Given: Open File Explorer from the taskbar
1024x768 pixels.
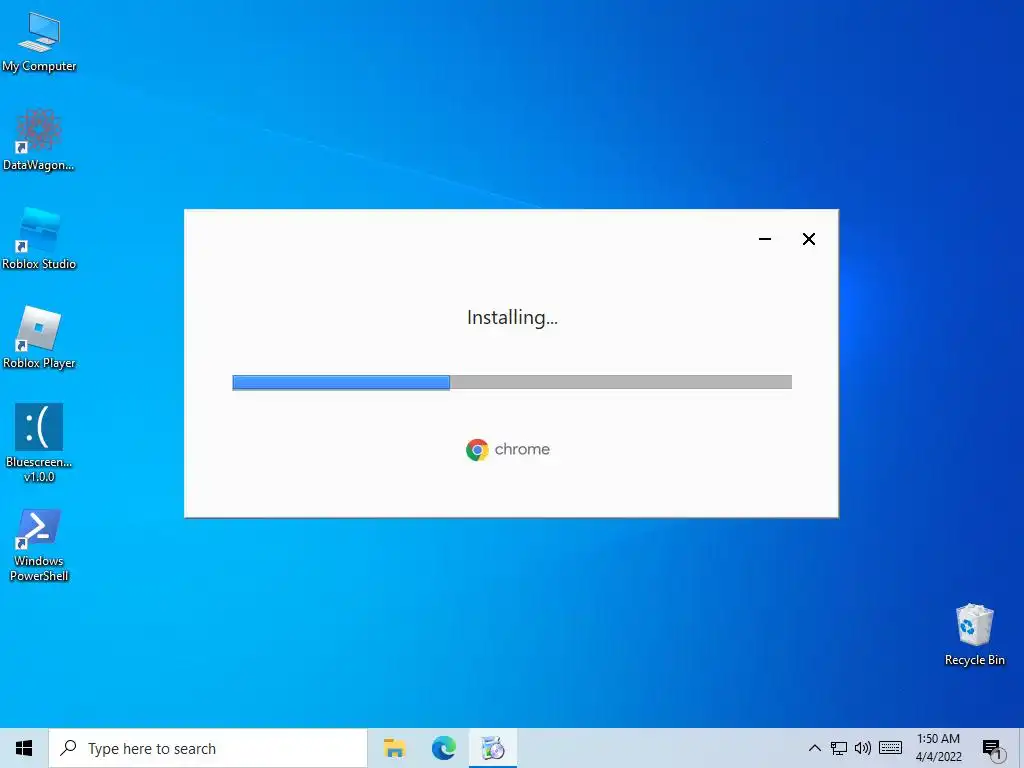Looking at the screenshot, I should [394, 748].
